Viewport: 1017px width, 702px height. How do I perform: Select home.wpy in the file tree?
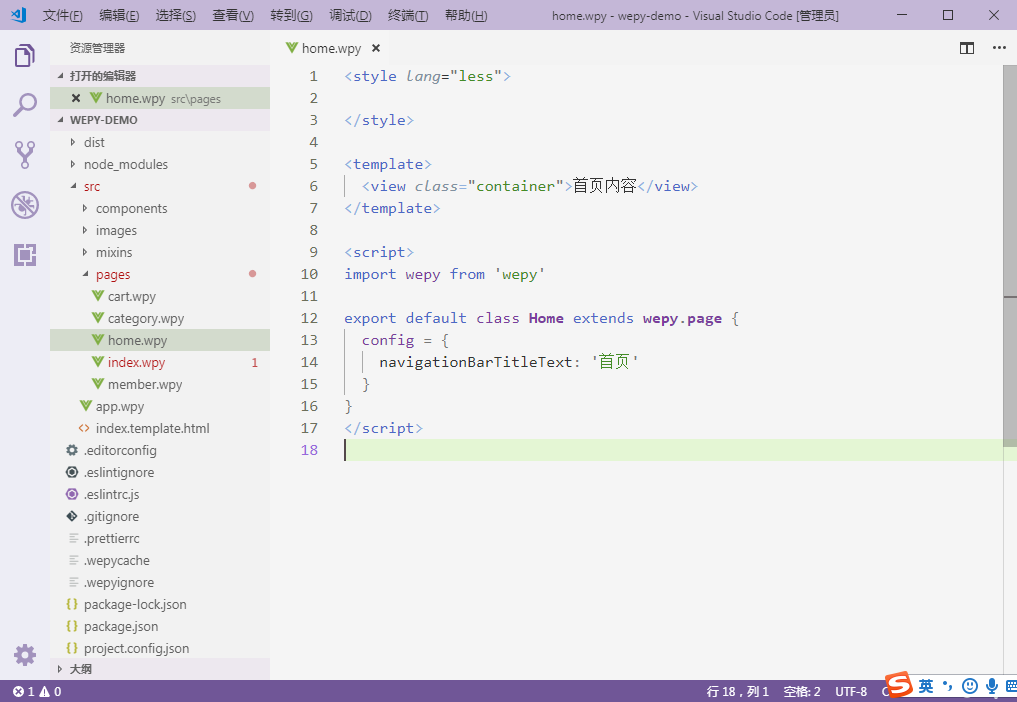[160, 341]
